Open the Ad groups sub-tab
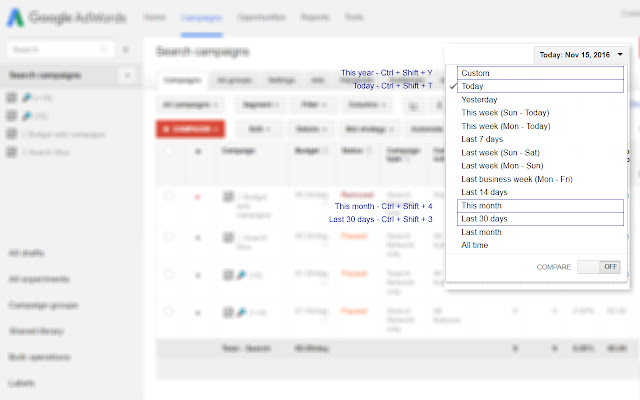Image resolution: width=640 pixels, height=400 pixels. pyautogui.click(x=234, y=80)
